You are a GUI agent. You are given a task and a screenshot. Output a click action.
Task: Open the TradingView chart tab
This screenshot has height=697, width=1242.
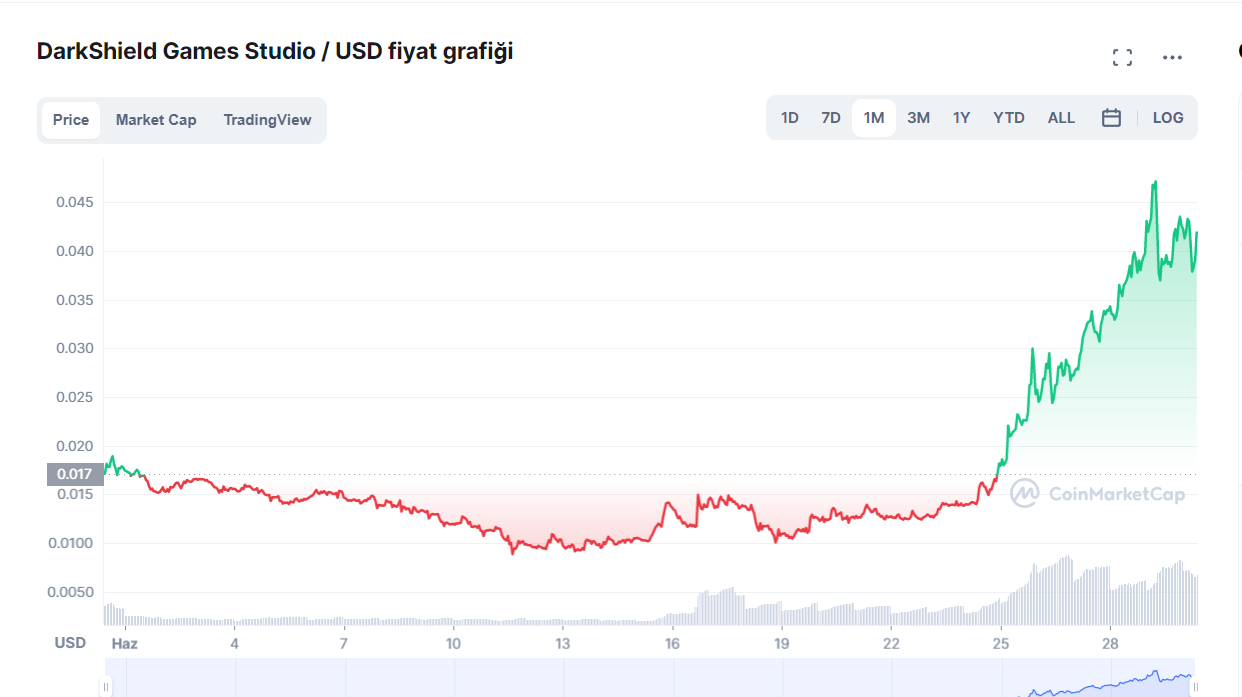(x=267, y=120)
